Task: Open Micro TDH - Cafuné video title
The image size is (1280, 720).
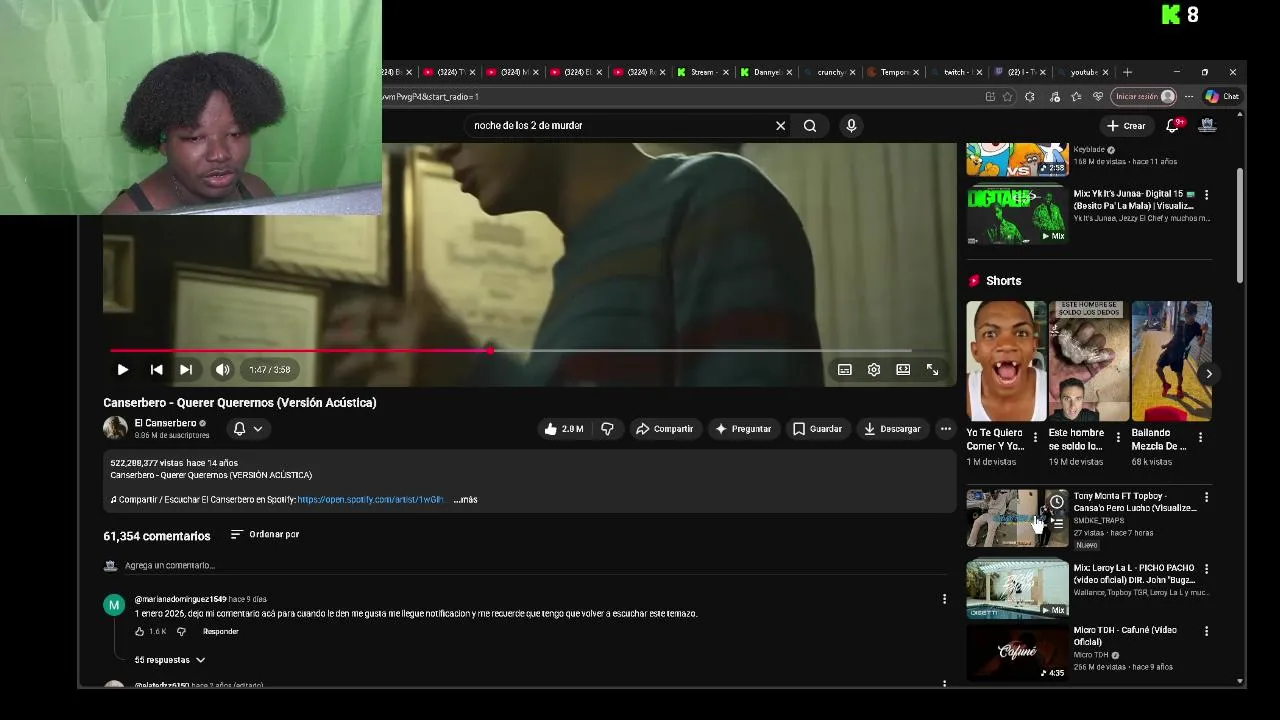Action: tap(1127, 636)
